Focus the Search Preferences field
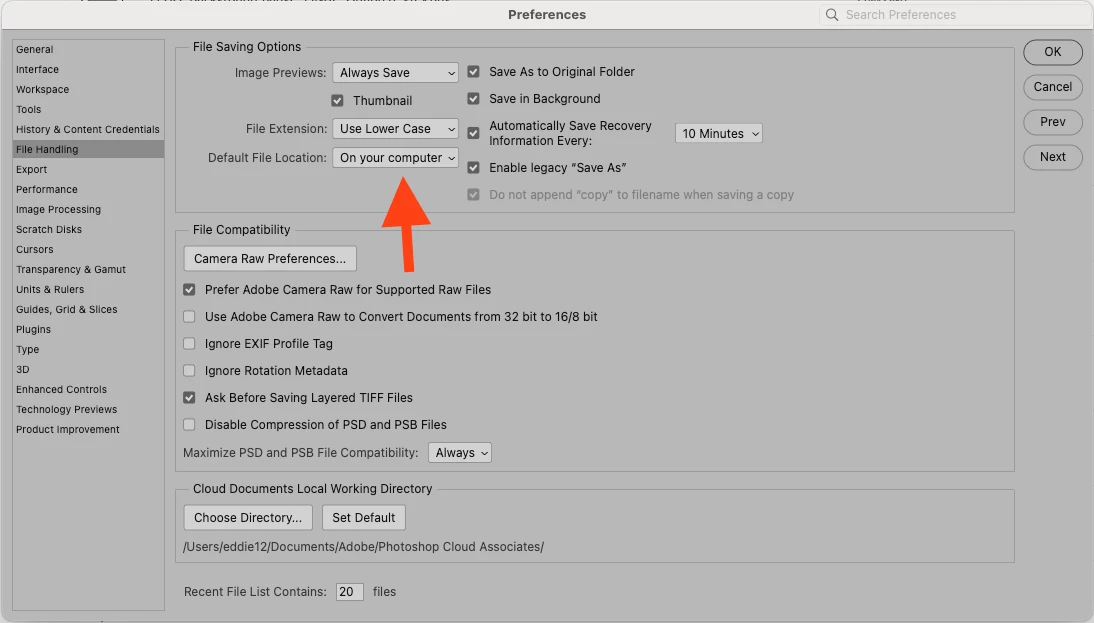1094x623 pixels. 954,15
